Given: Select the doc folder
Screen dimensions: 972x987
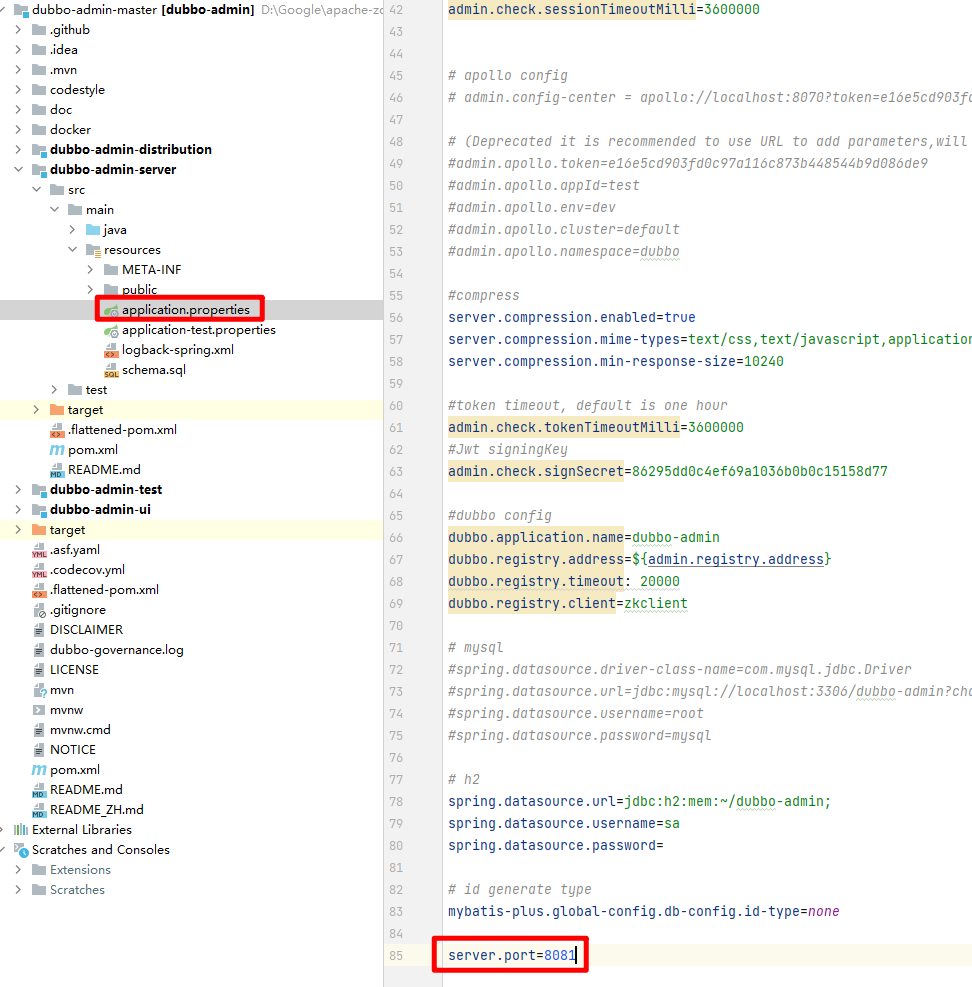Looking at the screenshot, I should click(61, 110).
